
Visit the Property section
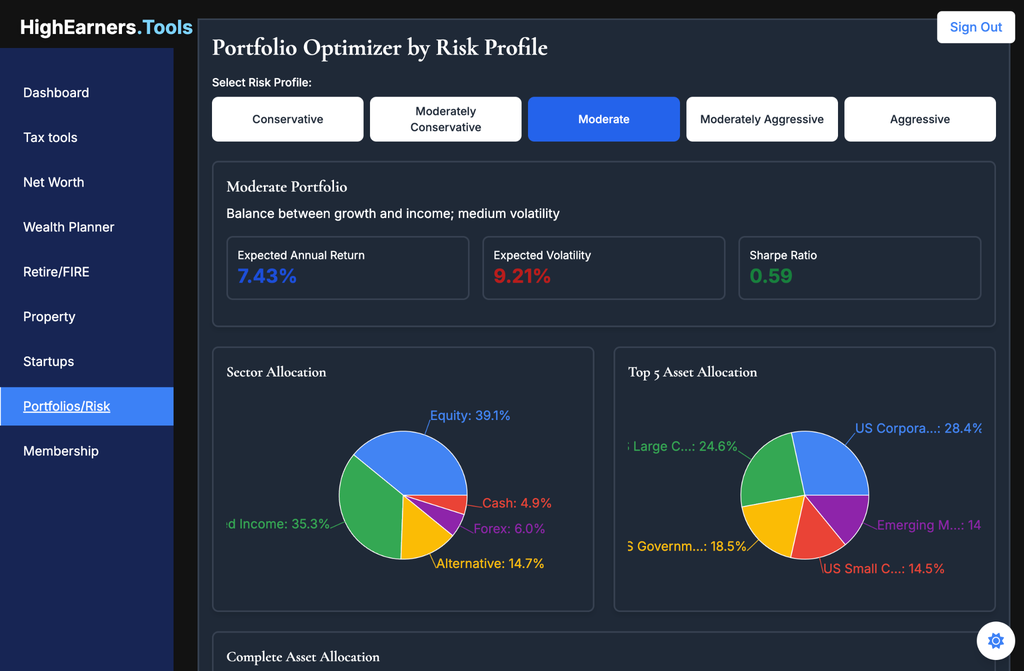pos(49,316)
